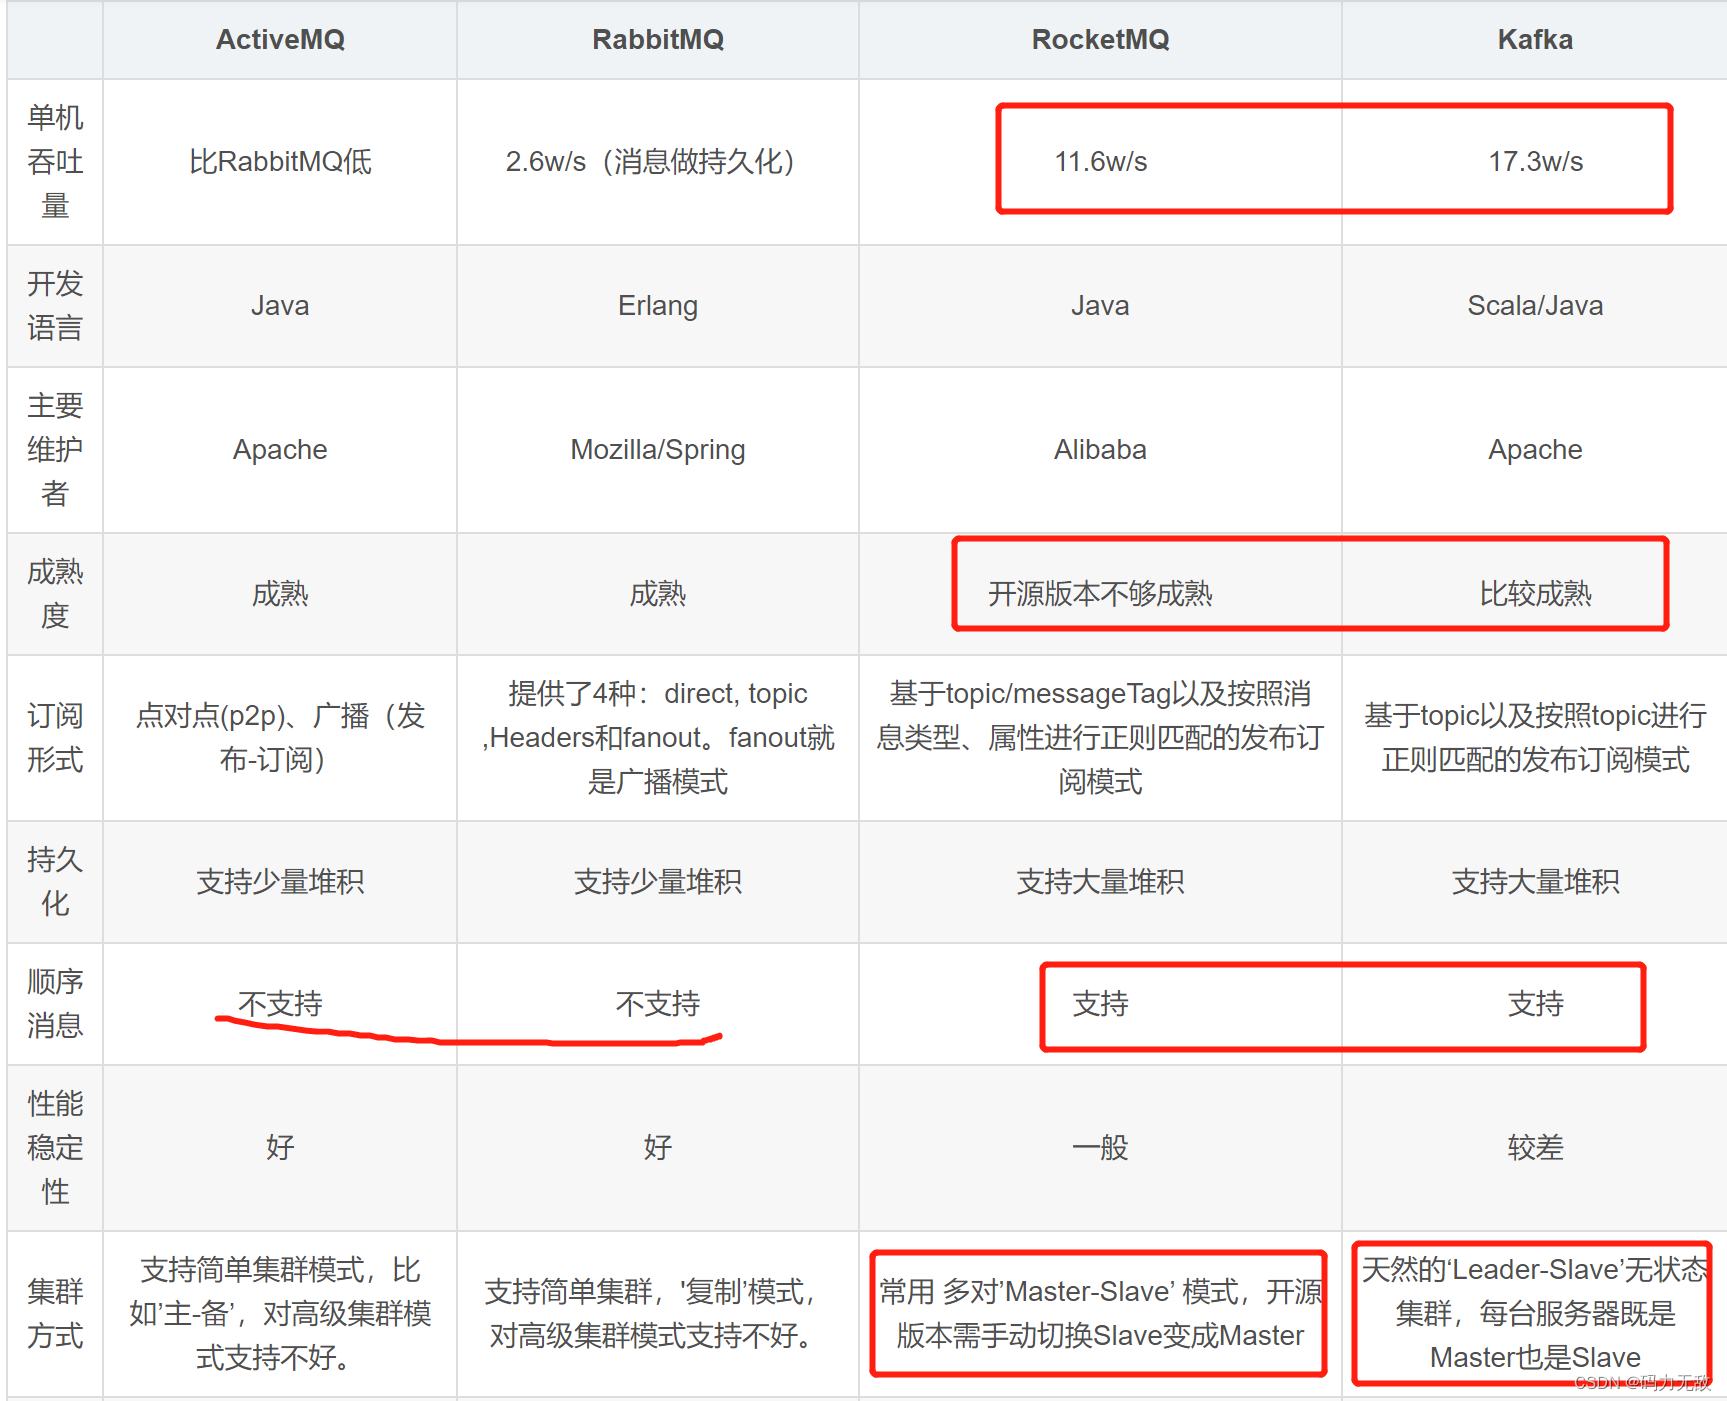
Task: Click the 较差 stability cell
Action: (1535, 1148)
